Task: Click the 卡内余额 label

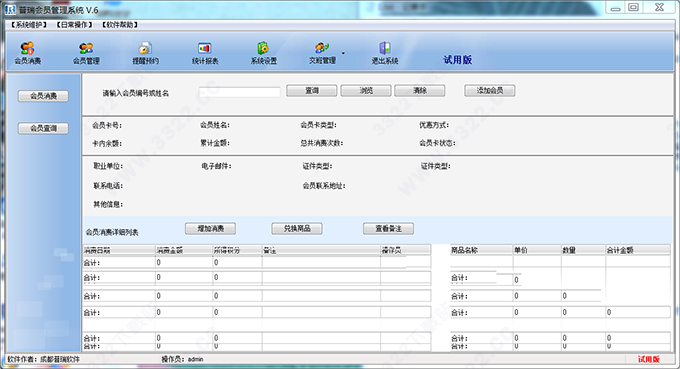Action: 107,143
